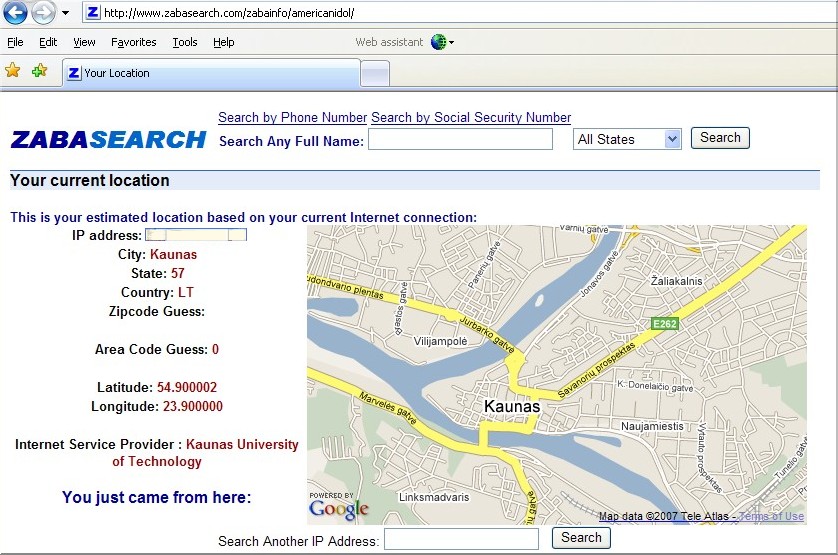
Task: Click the Vilijampolė label on map
Action: click(440, 341)
